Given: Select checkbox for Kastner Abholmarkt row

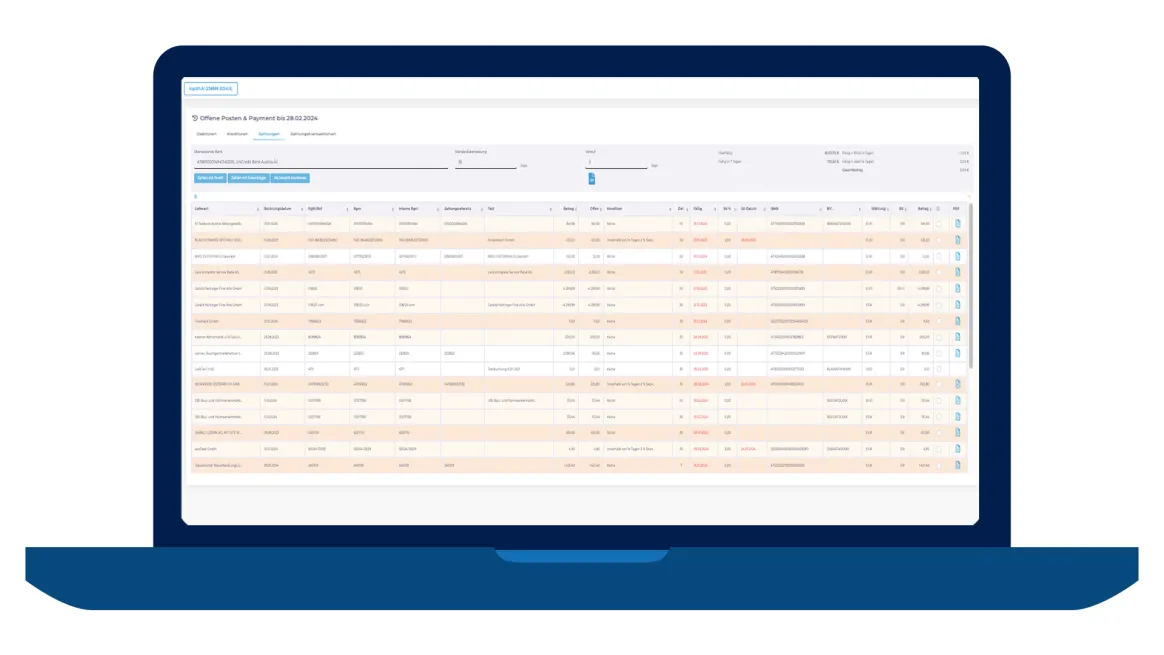Looking at the screenshot, I should 938,337.
